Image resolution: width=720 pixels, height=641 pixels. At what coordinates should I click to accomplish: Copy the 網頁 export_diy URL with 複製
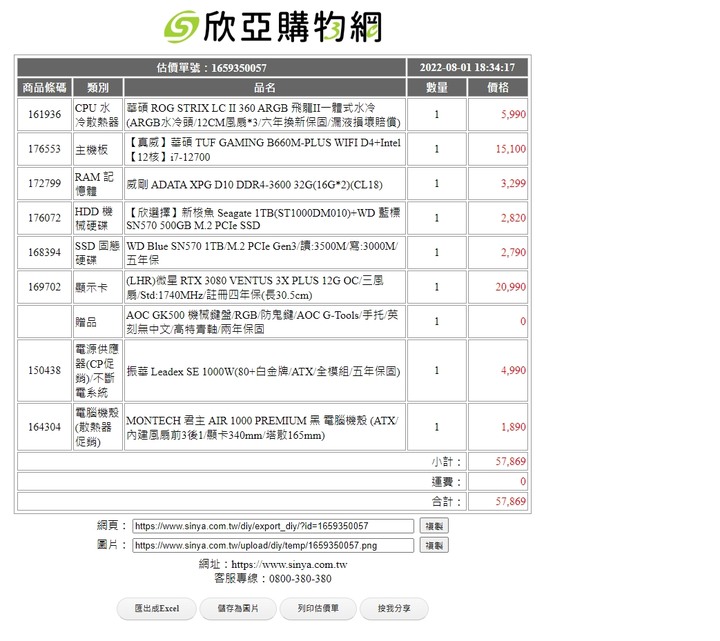coord(434,526)
